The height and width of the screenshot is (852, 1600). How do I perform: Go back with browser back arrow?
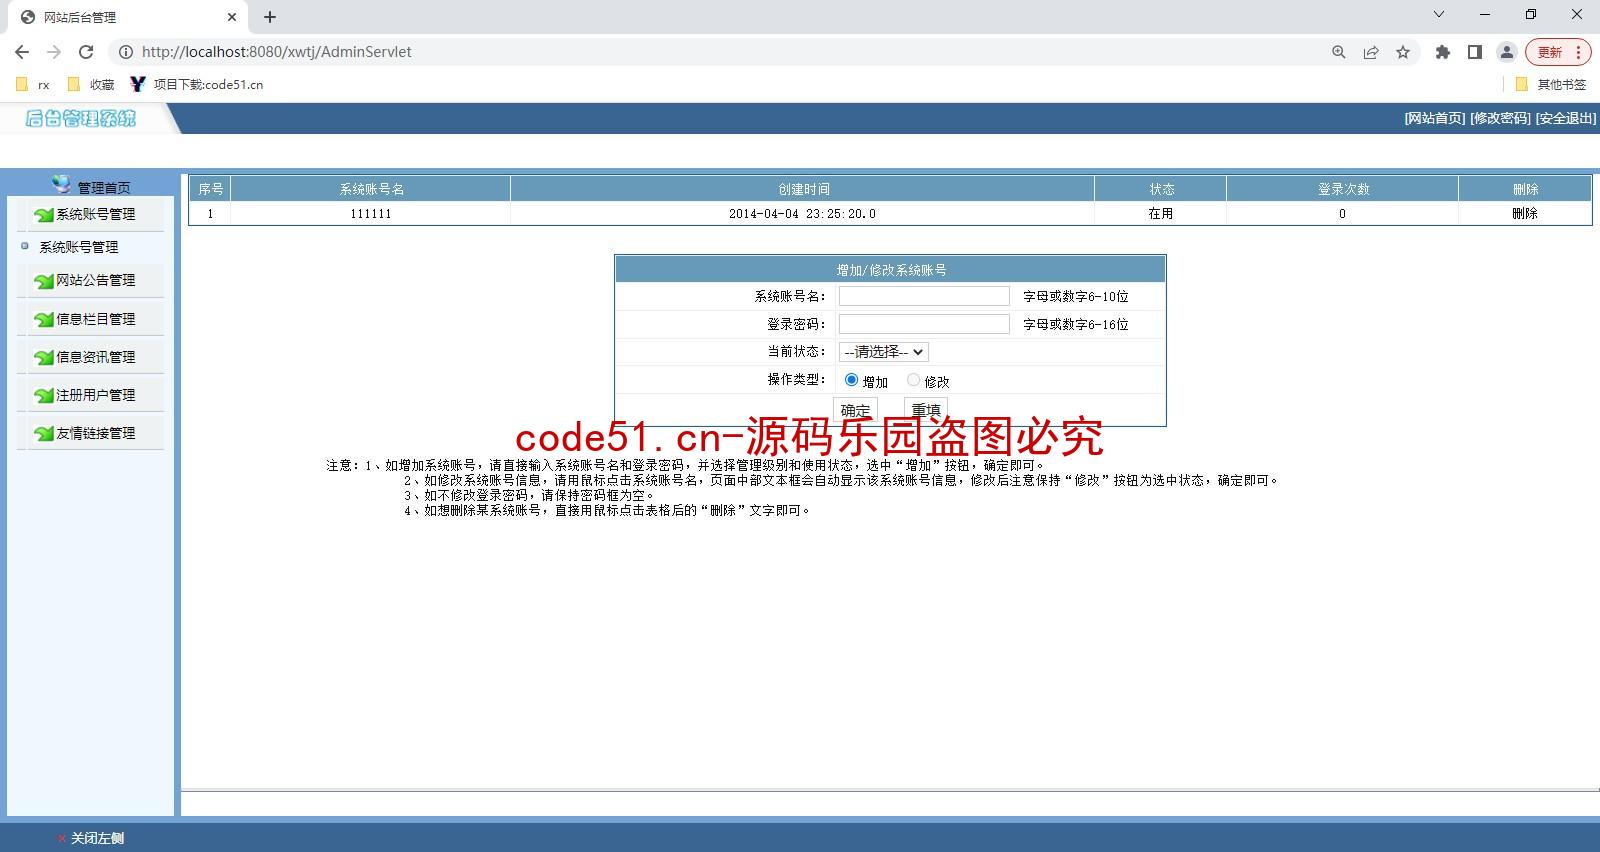[22, 52]
